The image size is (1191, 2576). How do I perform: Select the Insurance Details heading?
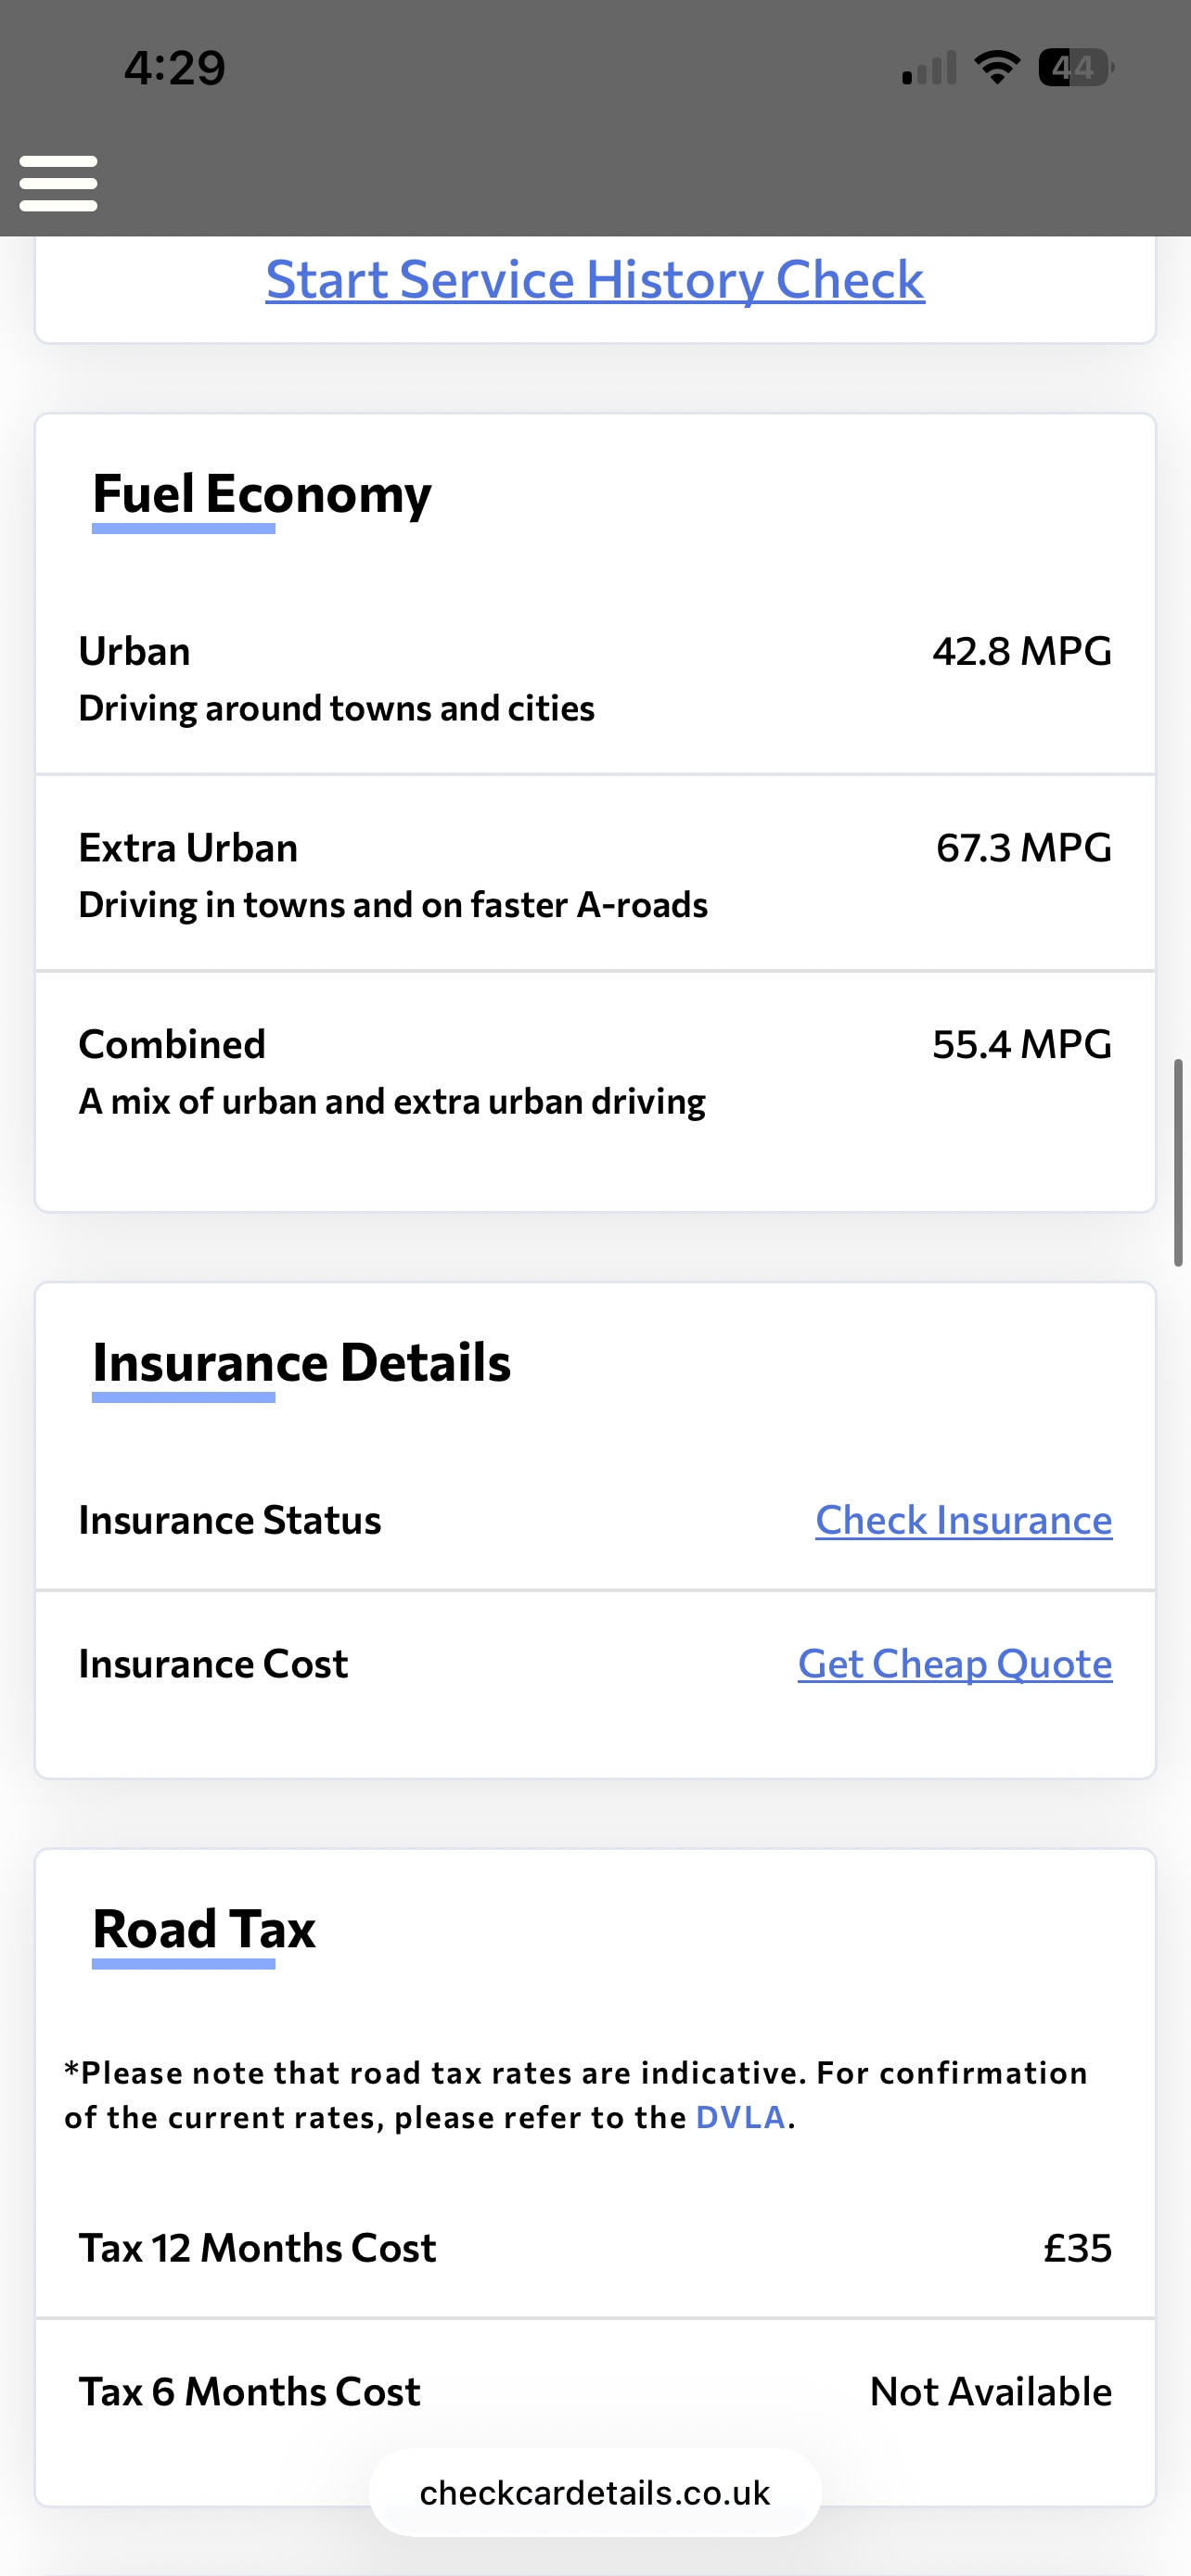301,1363
